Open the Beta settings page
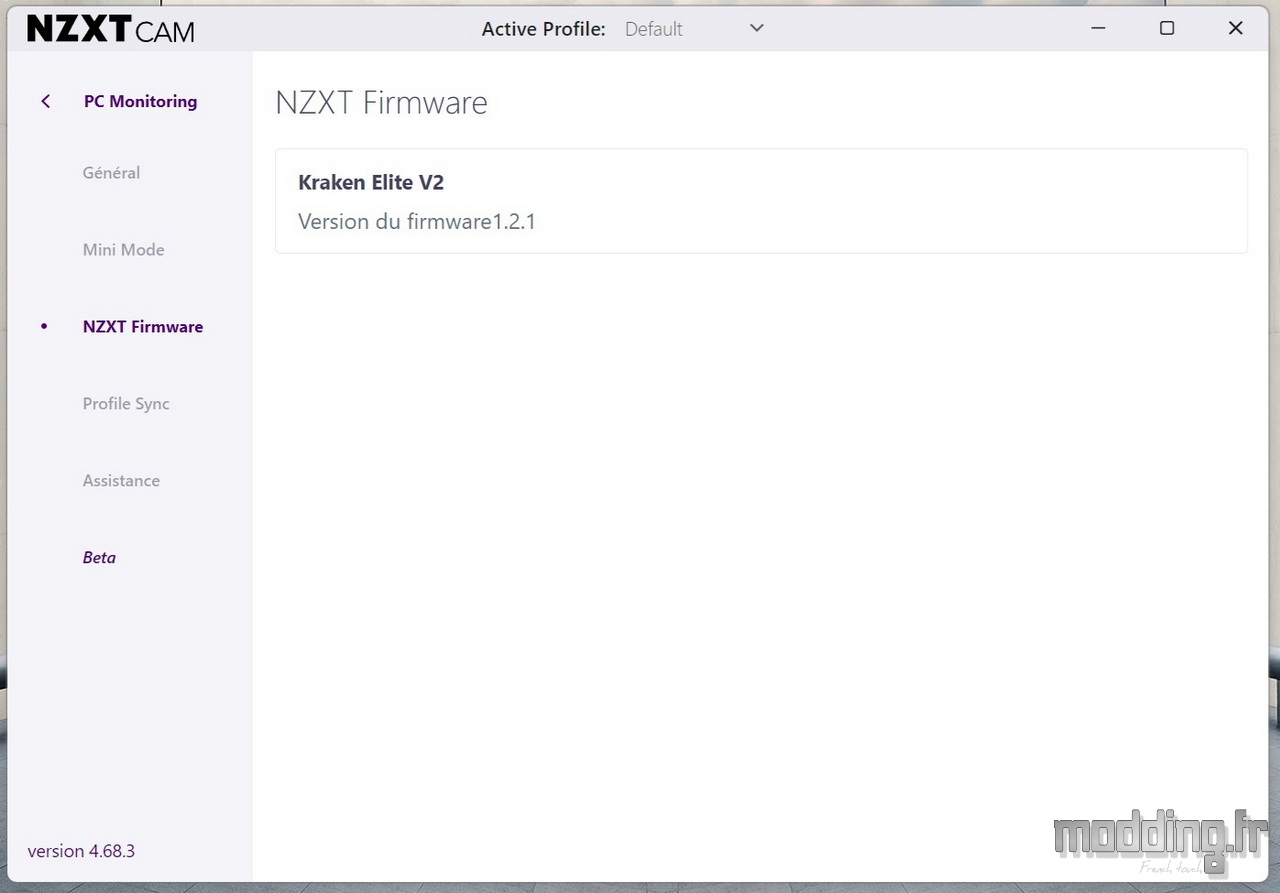The image size is (1280, 893). tap(99, 558)
